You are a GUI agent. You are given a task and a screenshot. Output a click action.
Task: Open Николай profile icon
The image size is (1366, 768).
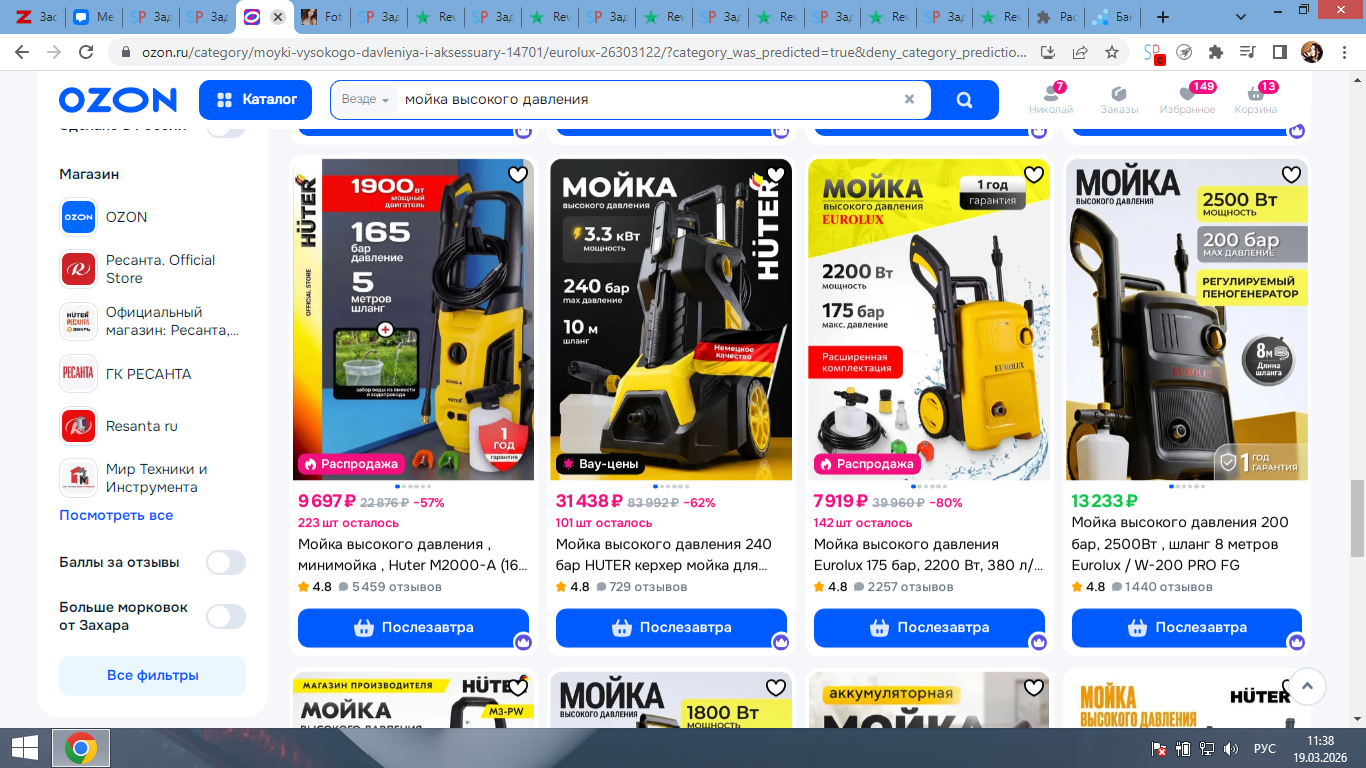[x=1051, y=99]
